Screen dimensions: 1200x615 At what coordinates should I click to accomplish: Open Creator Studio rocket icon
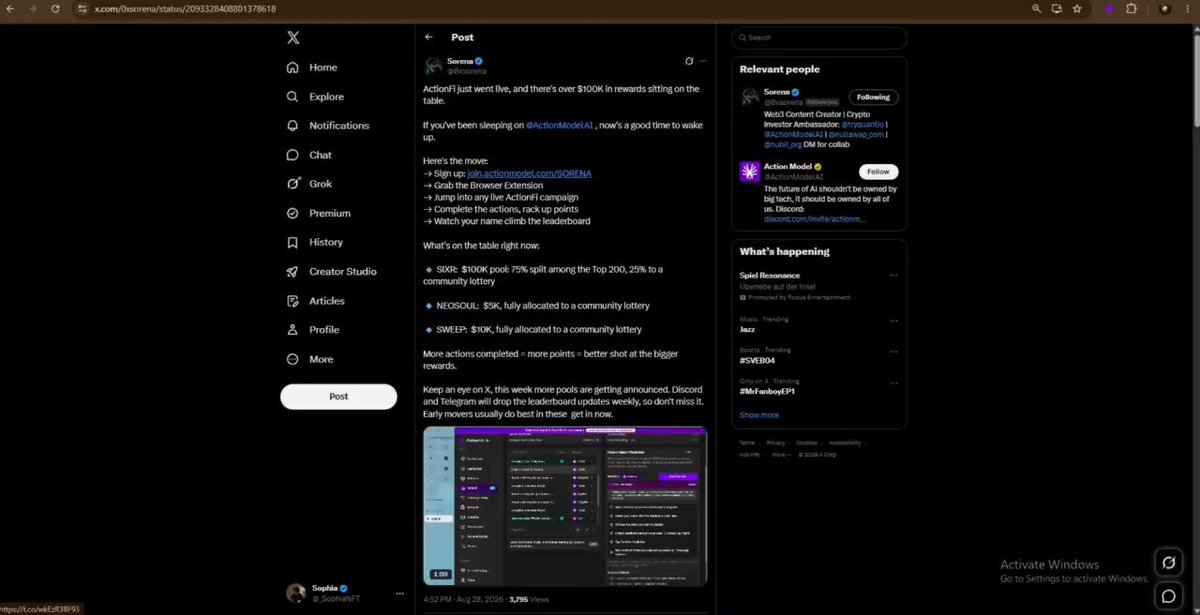click(x=293, y=272)
